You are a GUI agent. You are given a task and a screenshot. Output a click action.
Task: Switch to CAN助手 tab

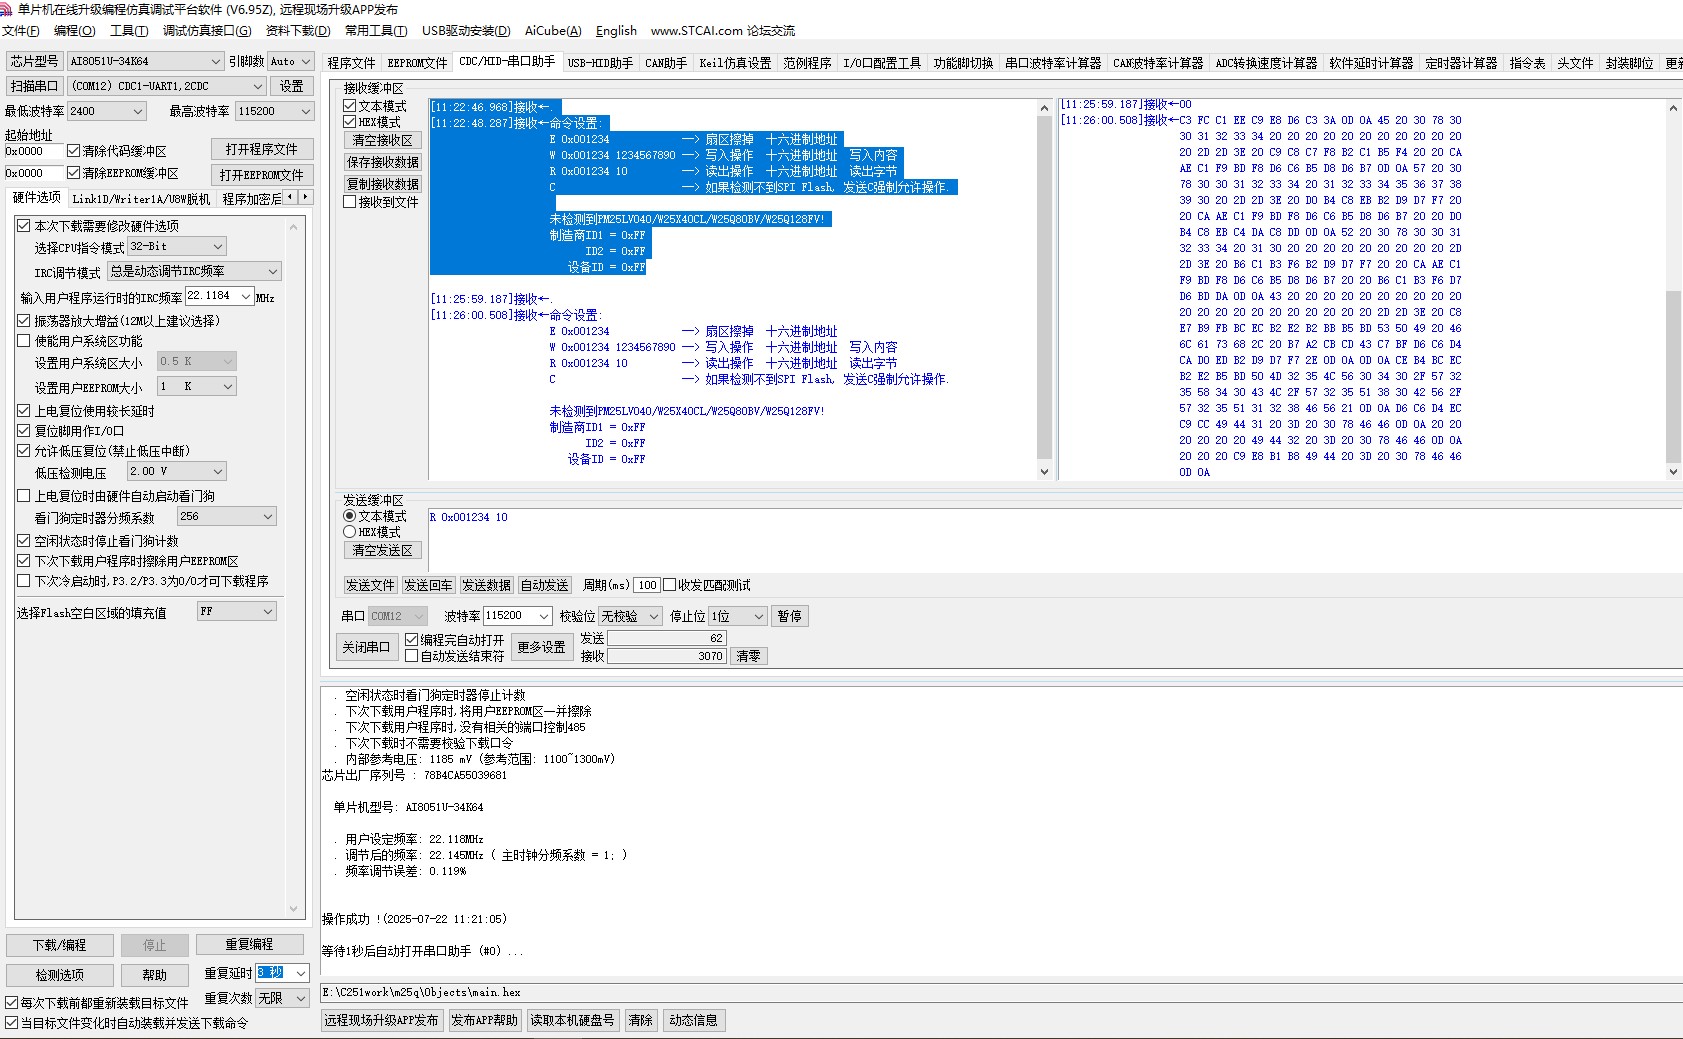tap(666, 63)
